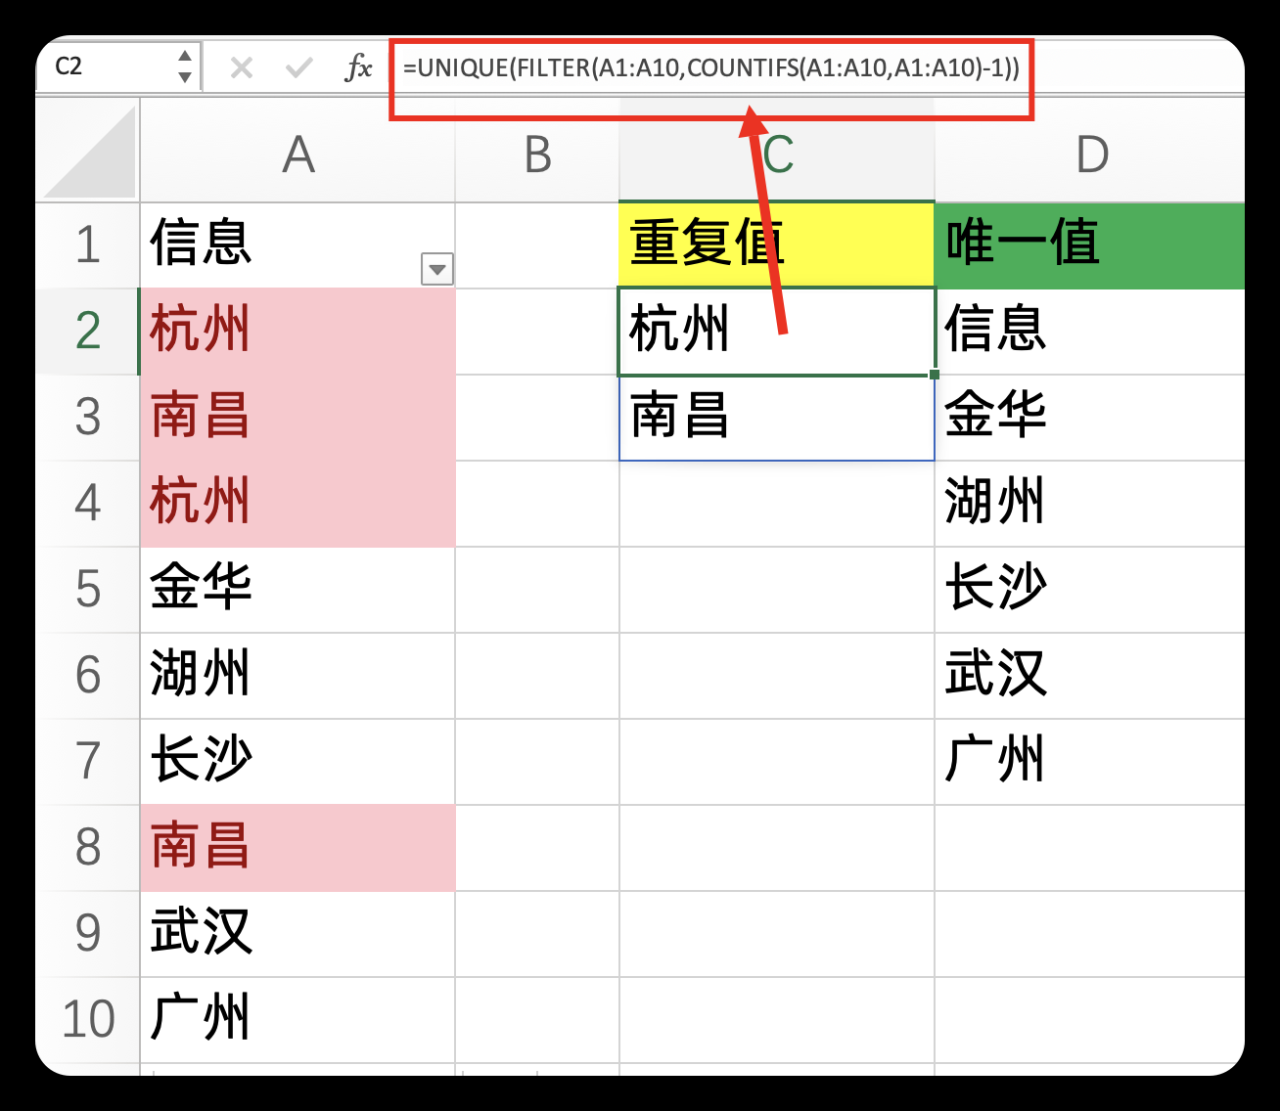Viewport: 1280px width, 1111px height.
Task: Click the 信息 header cell in column A
Action: click(298, 245)
